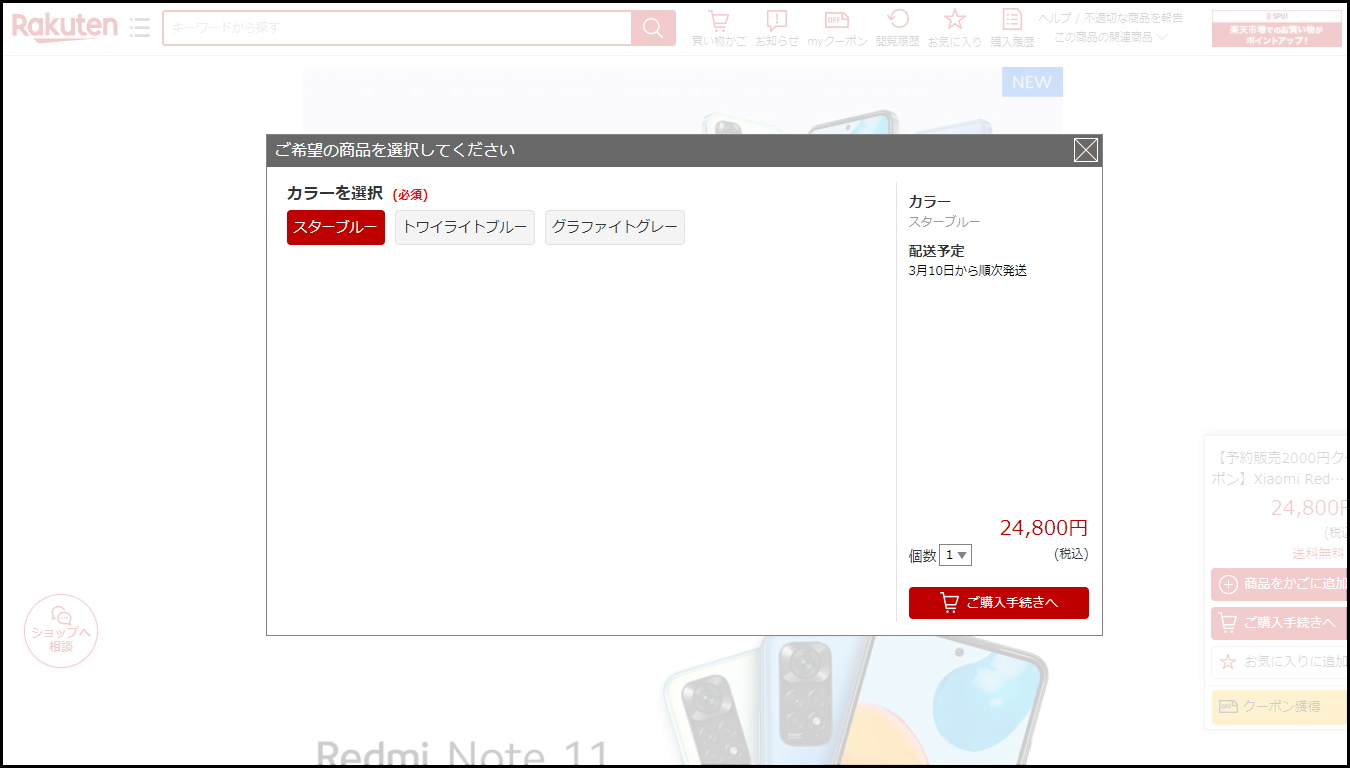Click sidebar ご購入手続きへ behind dialog

[x=1280, y=623]
